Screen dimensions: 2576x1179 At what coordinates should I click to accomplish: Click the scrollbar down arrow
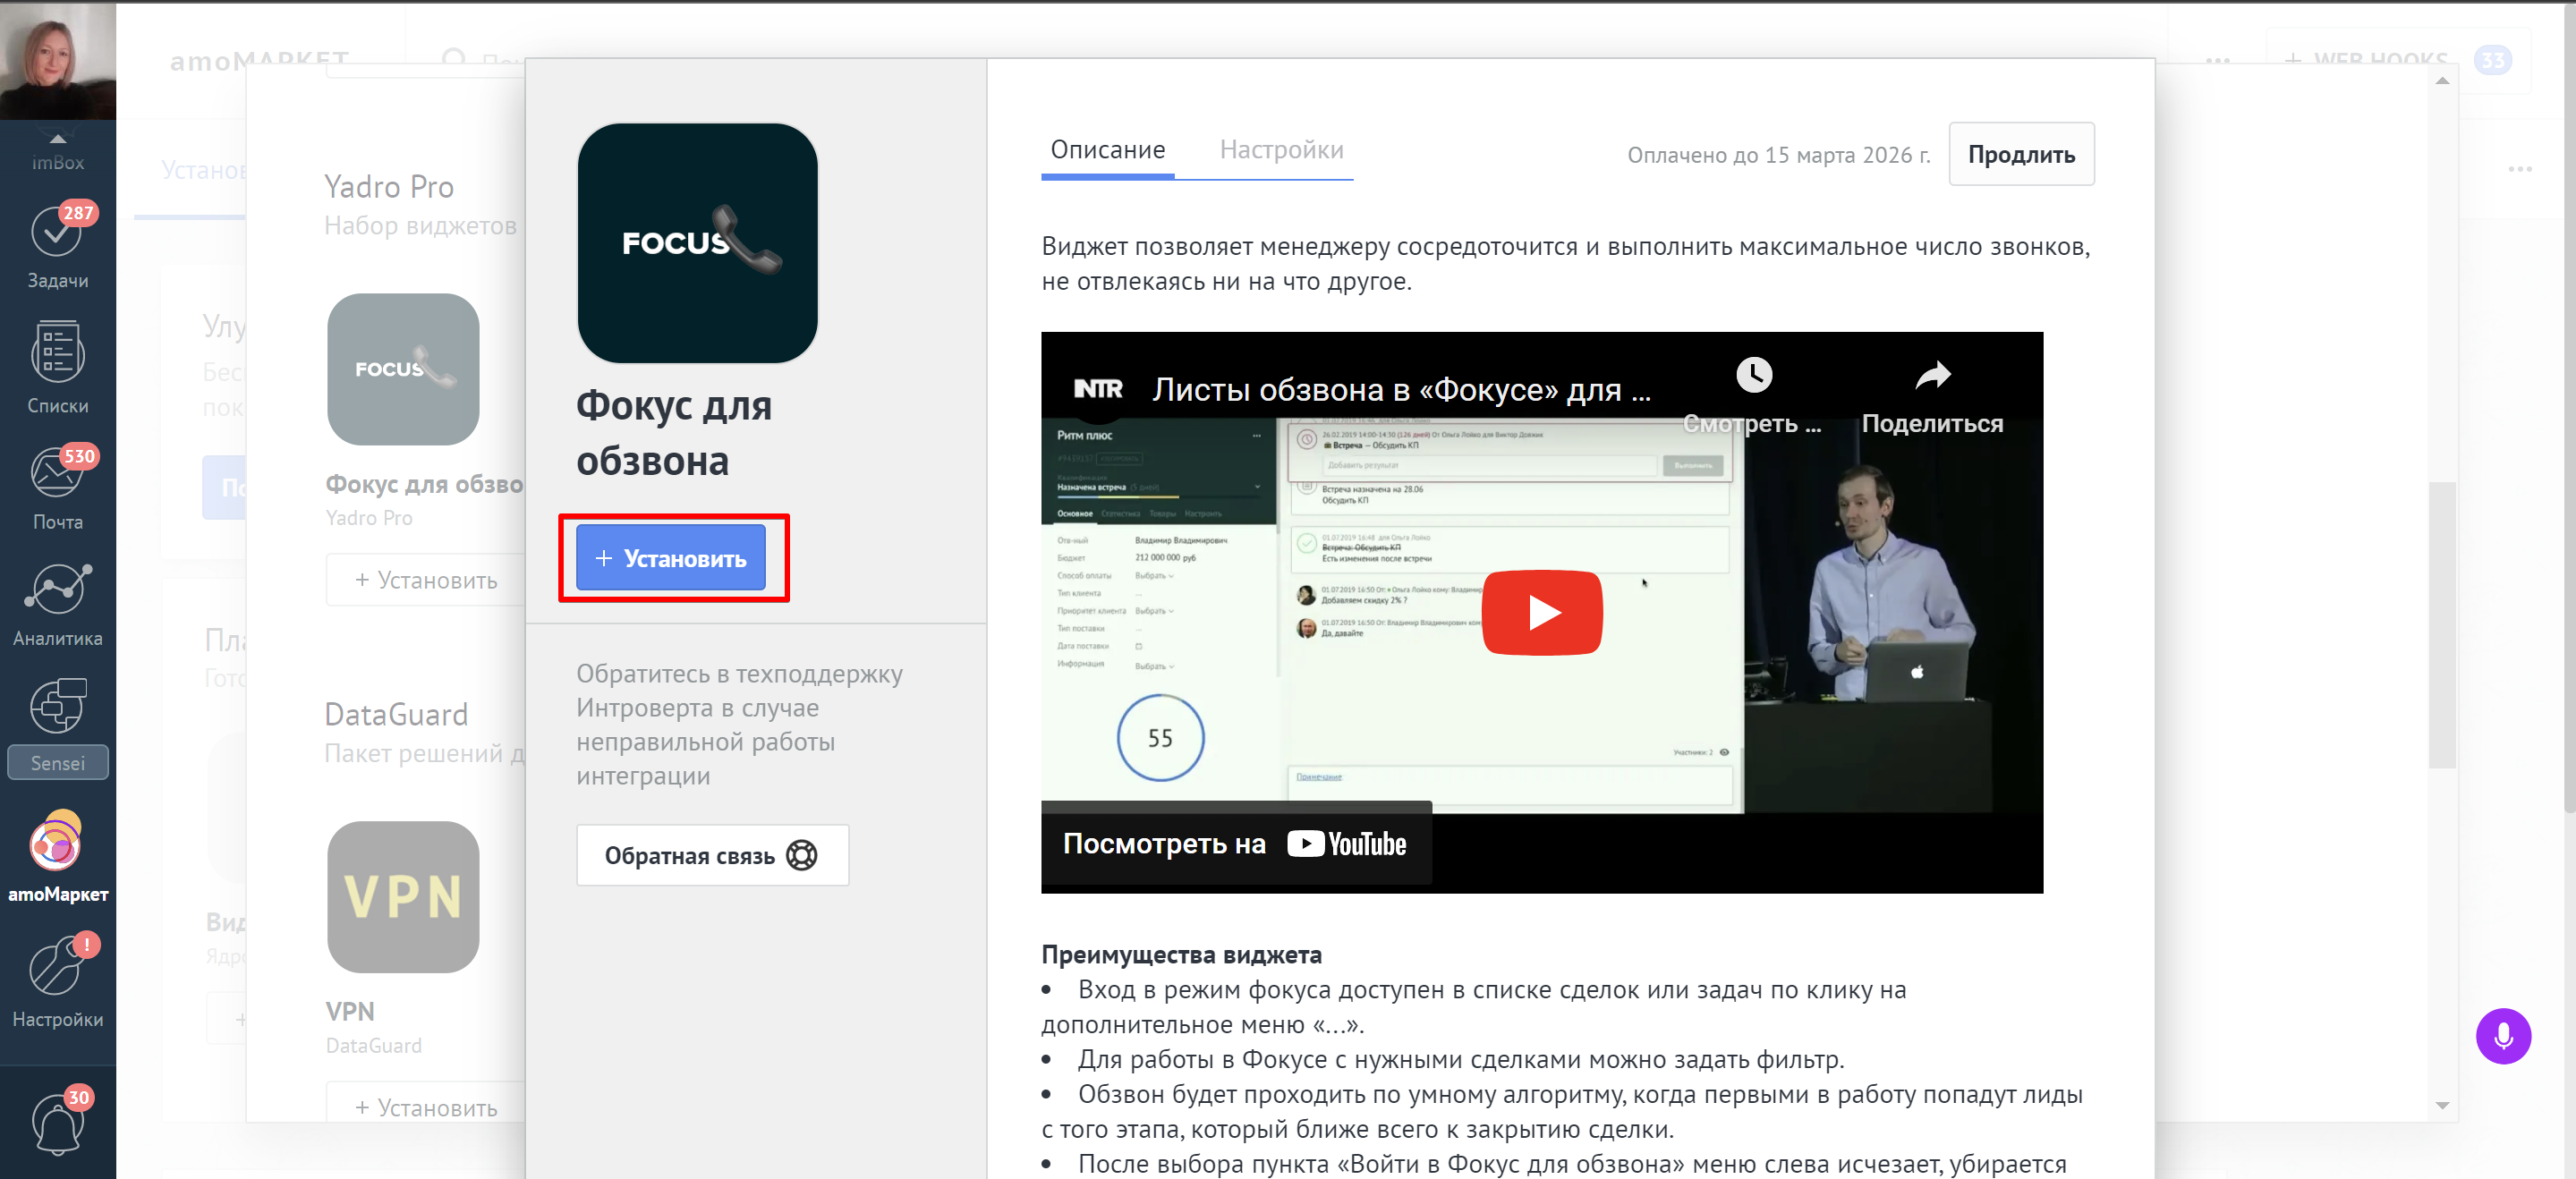click(x=2442, y=1105)
